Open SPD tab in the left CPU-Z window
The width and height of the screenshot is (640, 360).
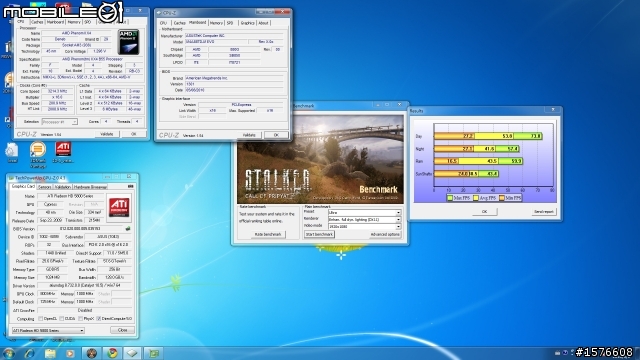(x=88, y=22)
